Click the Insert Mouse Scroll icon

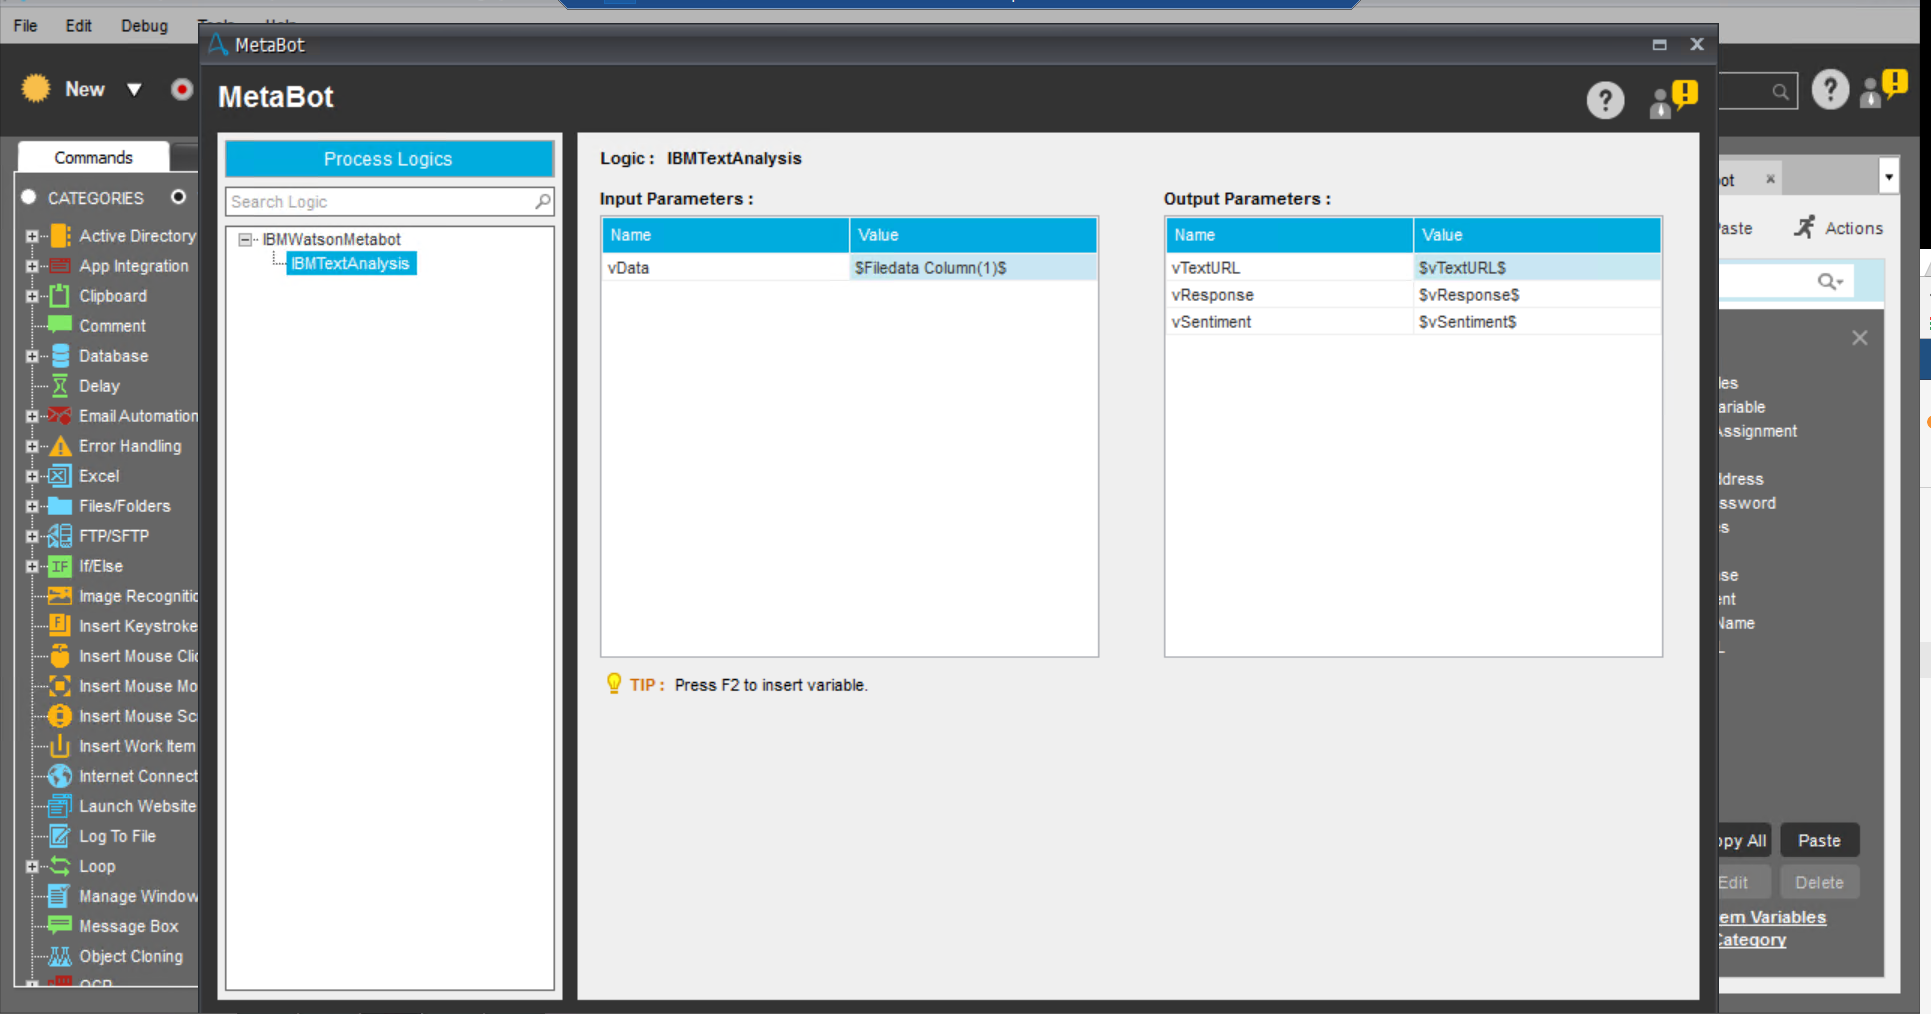pos(60,716)
